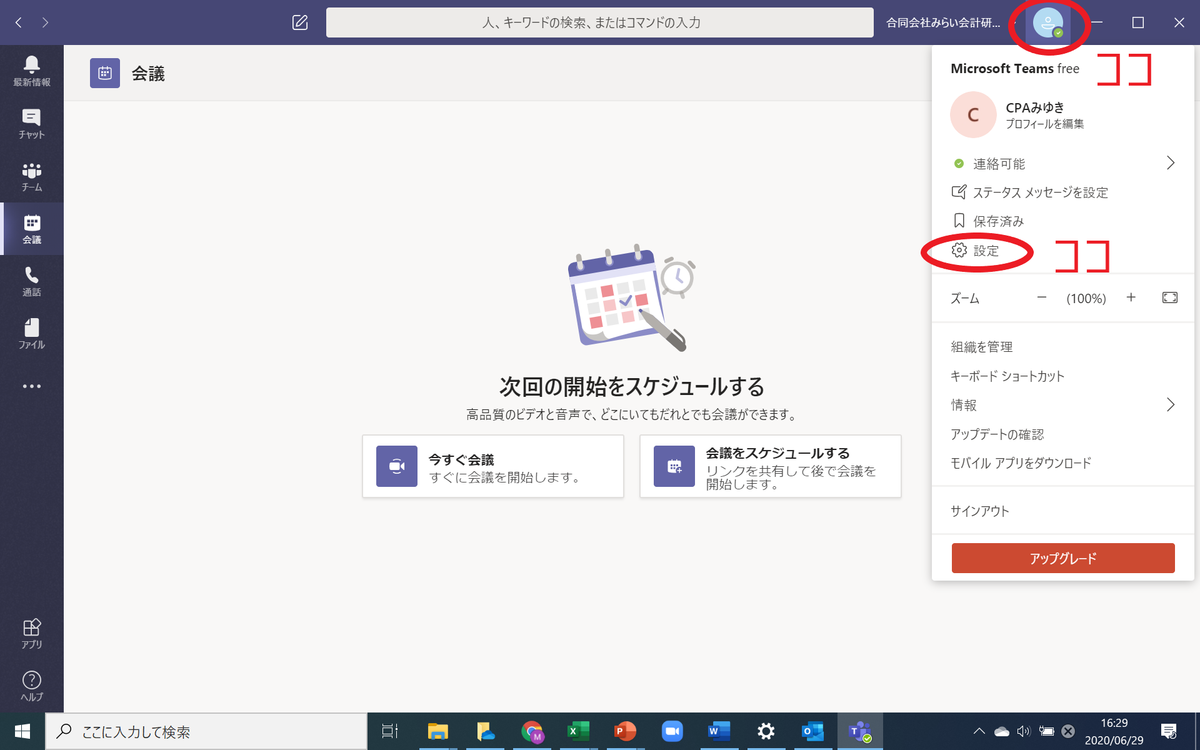Open Zoom from the taskbar
Viewport: 1200px width, 750px height.
pyautogui.click(x=672, y=731)
